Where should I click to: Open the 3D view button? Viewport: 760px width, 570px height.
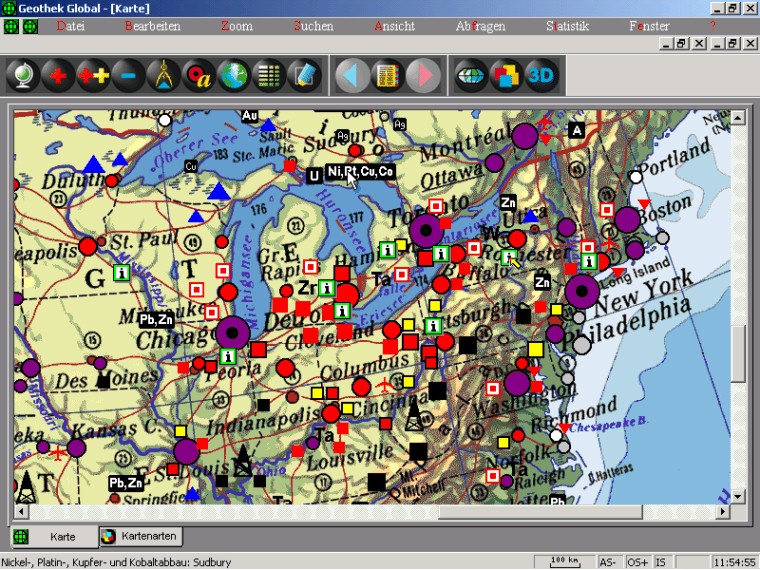[x=541, y=76]
